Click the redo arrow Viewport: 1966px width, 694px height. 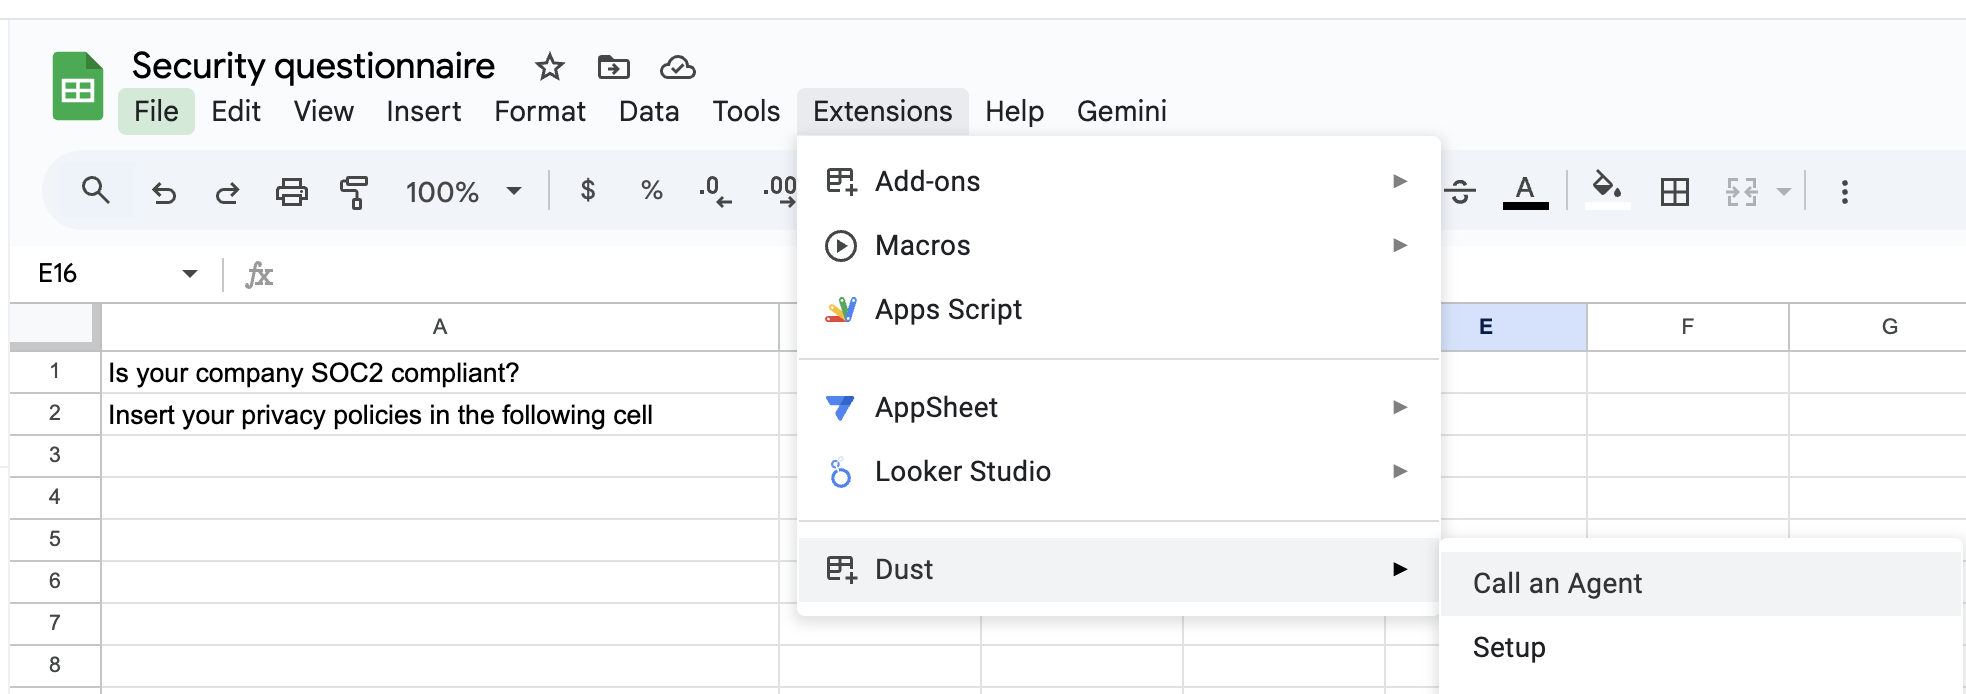[x=228, y=191]
